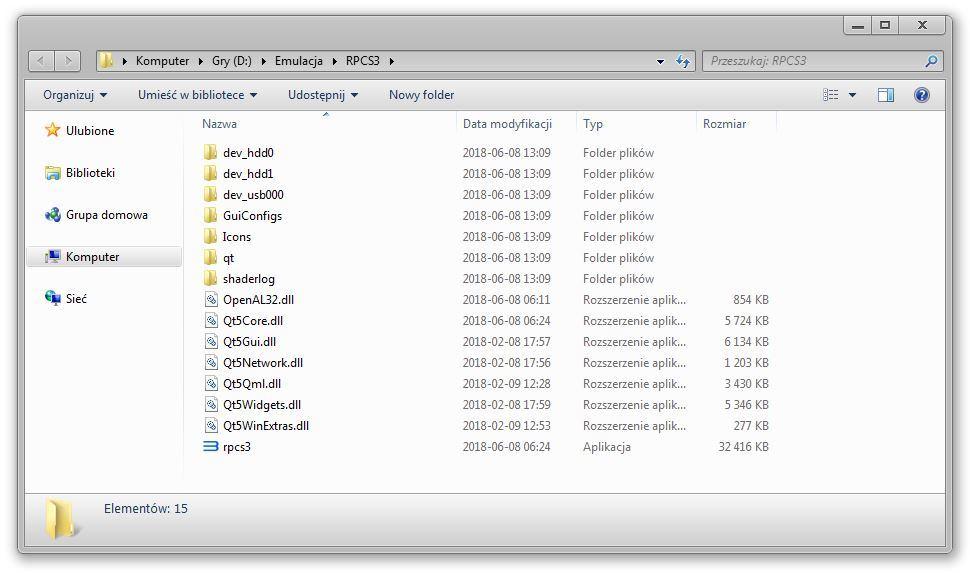Image resolution: width=970 pixels, height=573 pixels.
Task: Select the Qt5Gui.dll file icon
Action: pos(211,342)
